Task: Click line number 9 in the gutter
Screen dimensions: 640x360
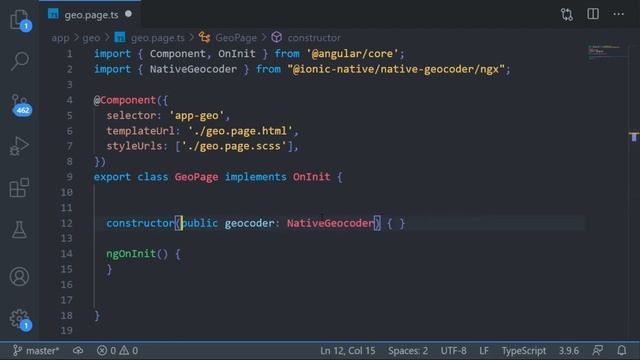Action: click(69, 177)
